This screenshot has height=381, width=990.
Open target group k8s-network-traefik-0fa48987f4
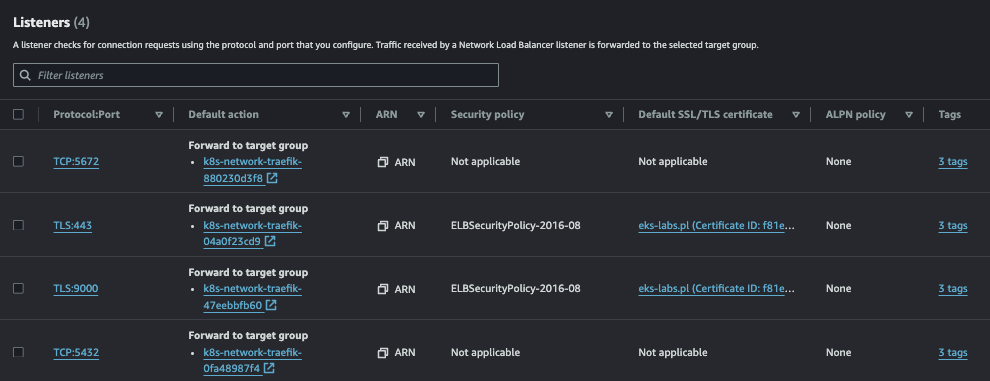click(253, 360)
